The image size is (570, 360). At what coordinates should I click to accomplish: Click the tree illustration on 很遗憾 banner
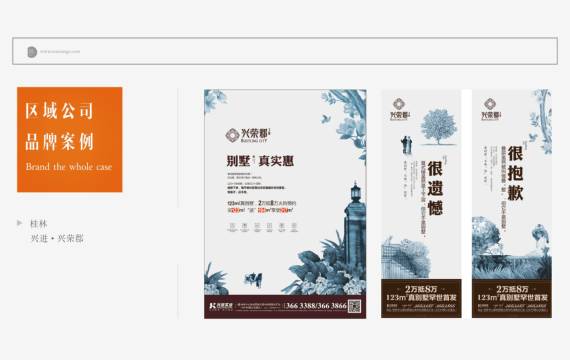click(439, 127)
